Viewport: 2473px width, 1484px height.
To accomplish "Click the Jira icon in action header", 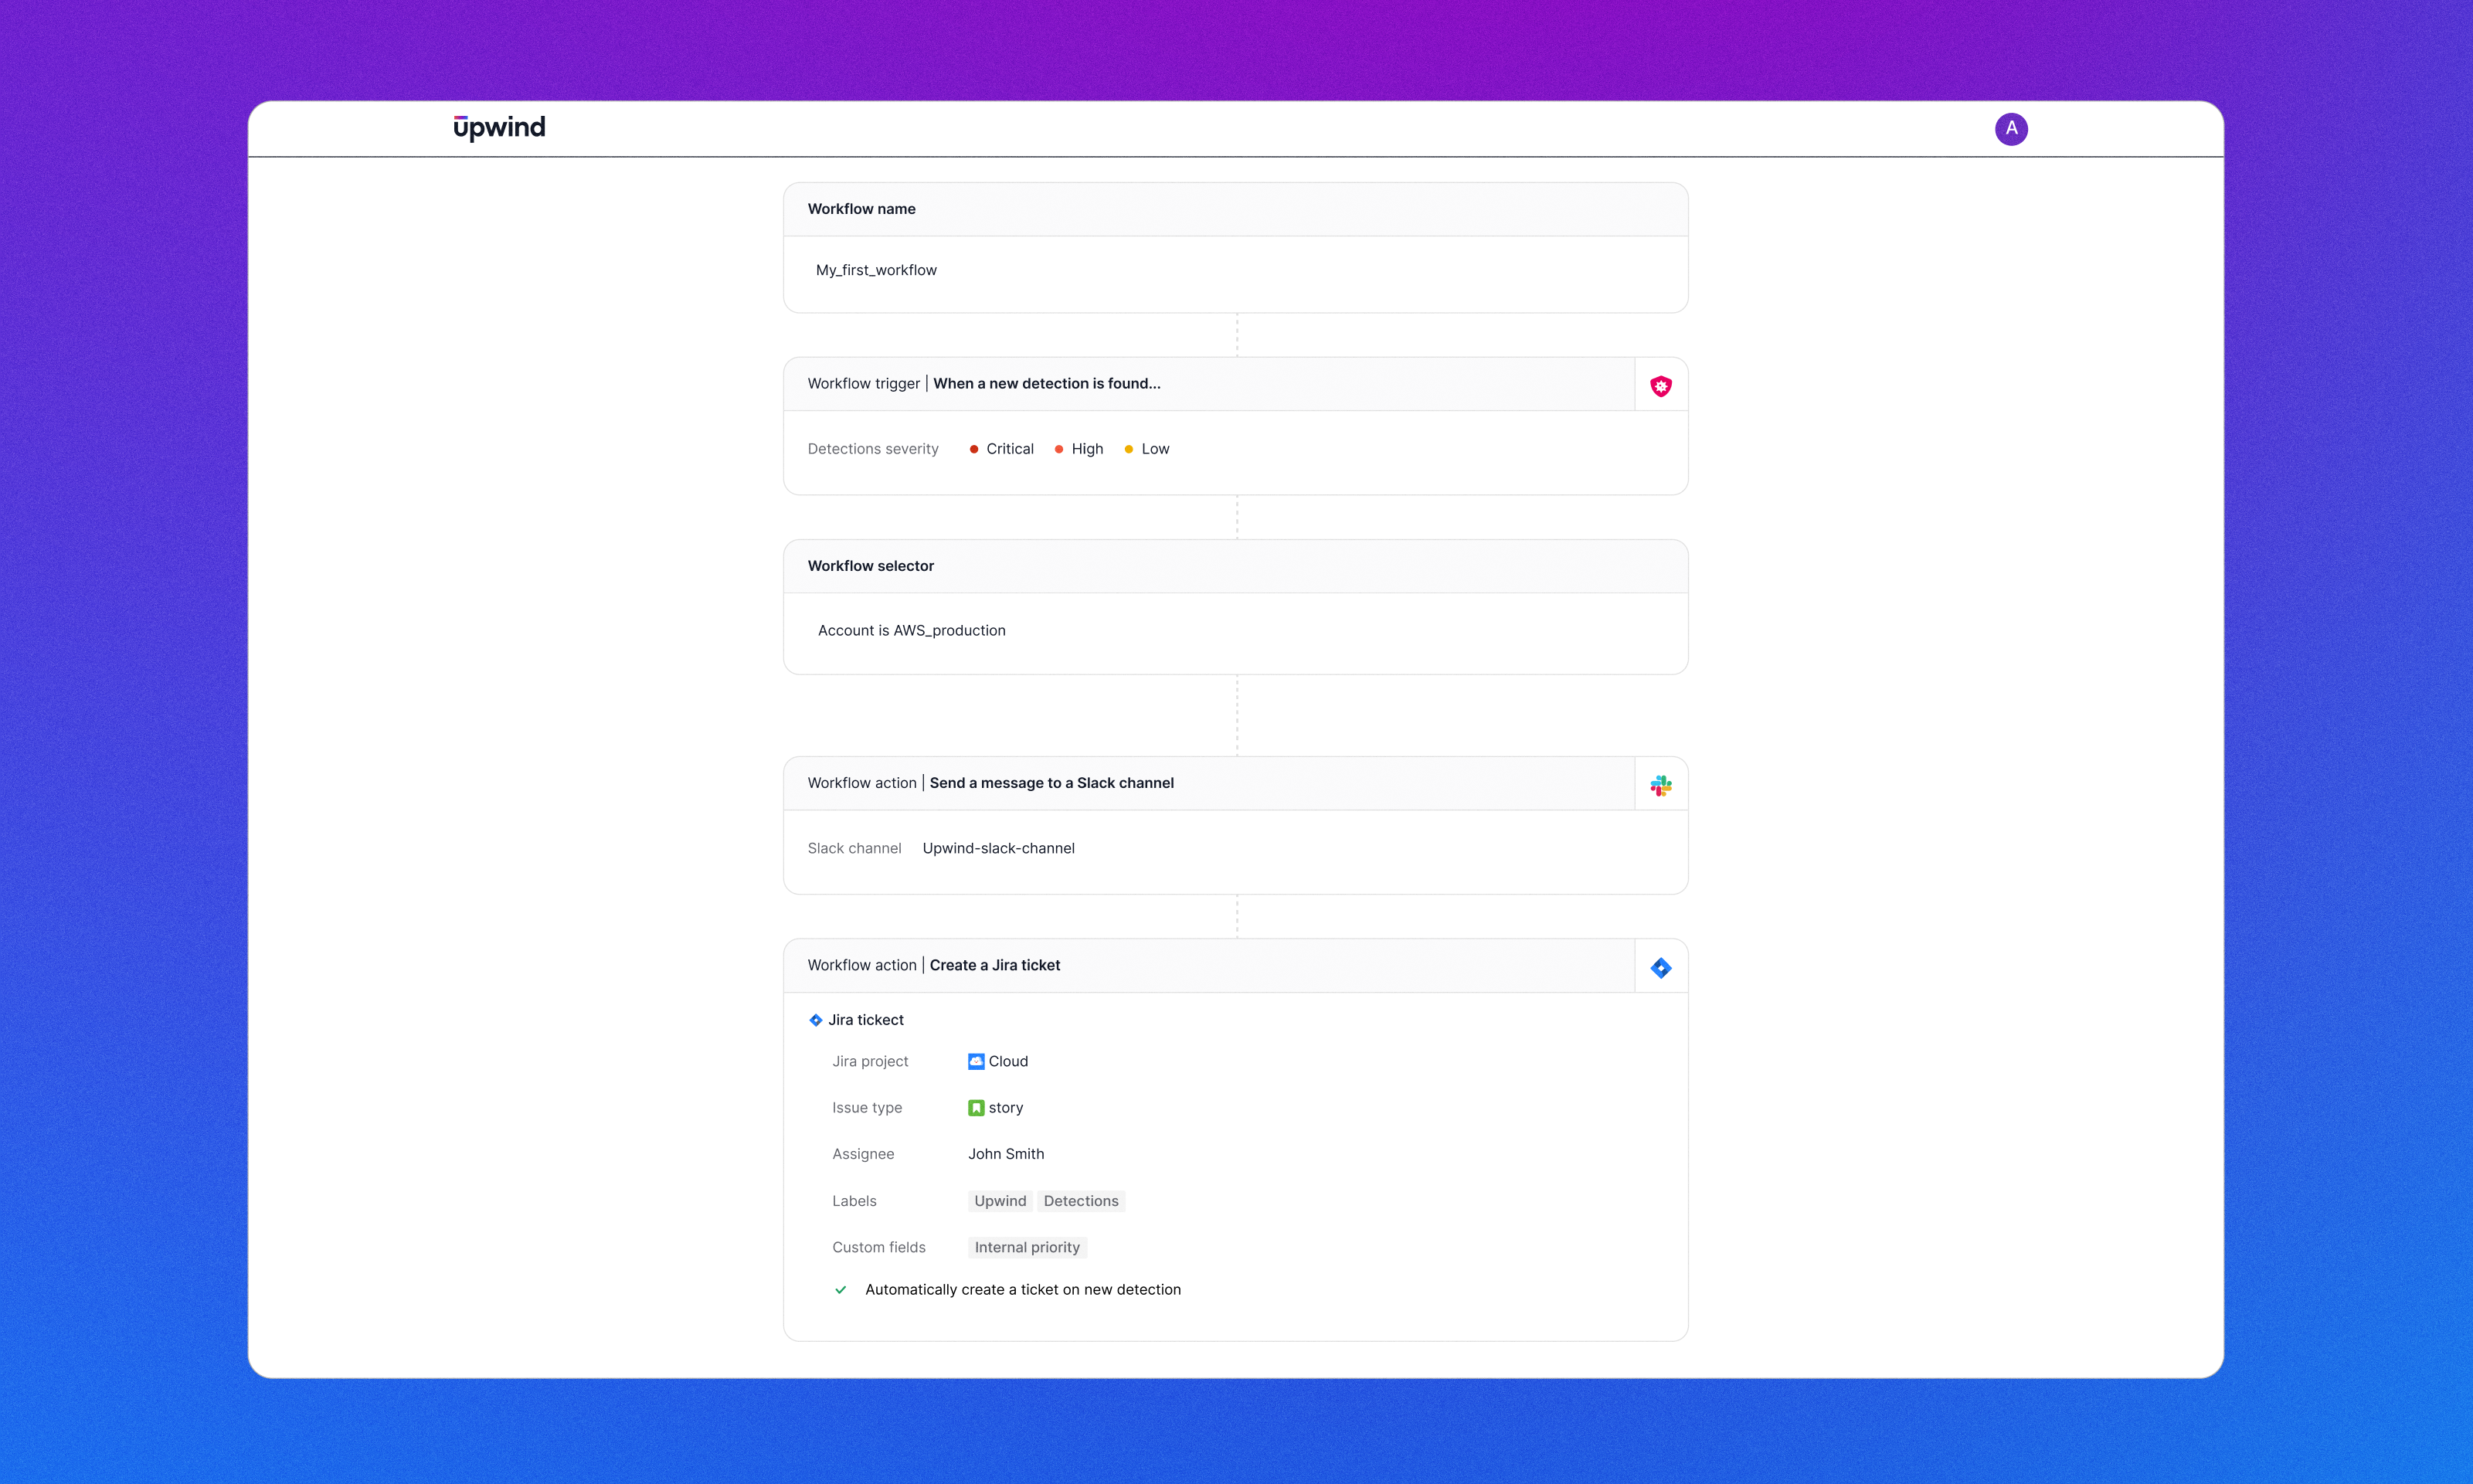I will (1660, 967).
